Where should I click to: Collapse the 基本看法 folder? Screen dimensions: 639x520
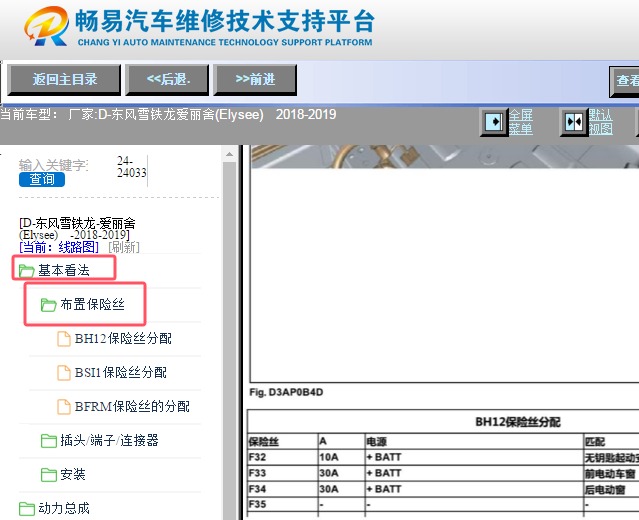(64, 270)
